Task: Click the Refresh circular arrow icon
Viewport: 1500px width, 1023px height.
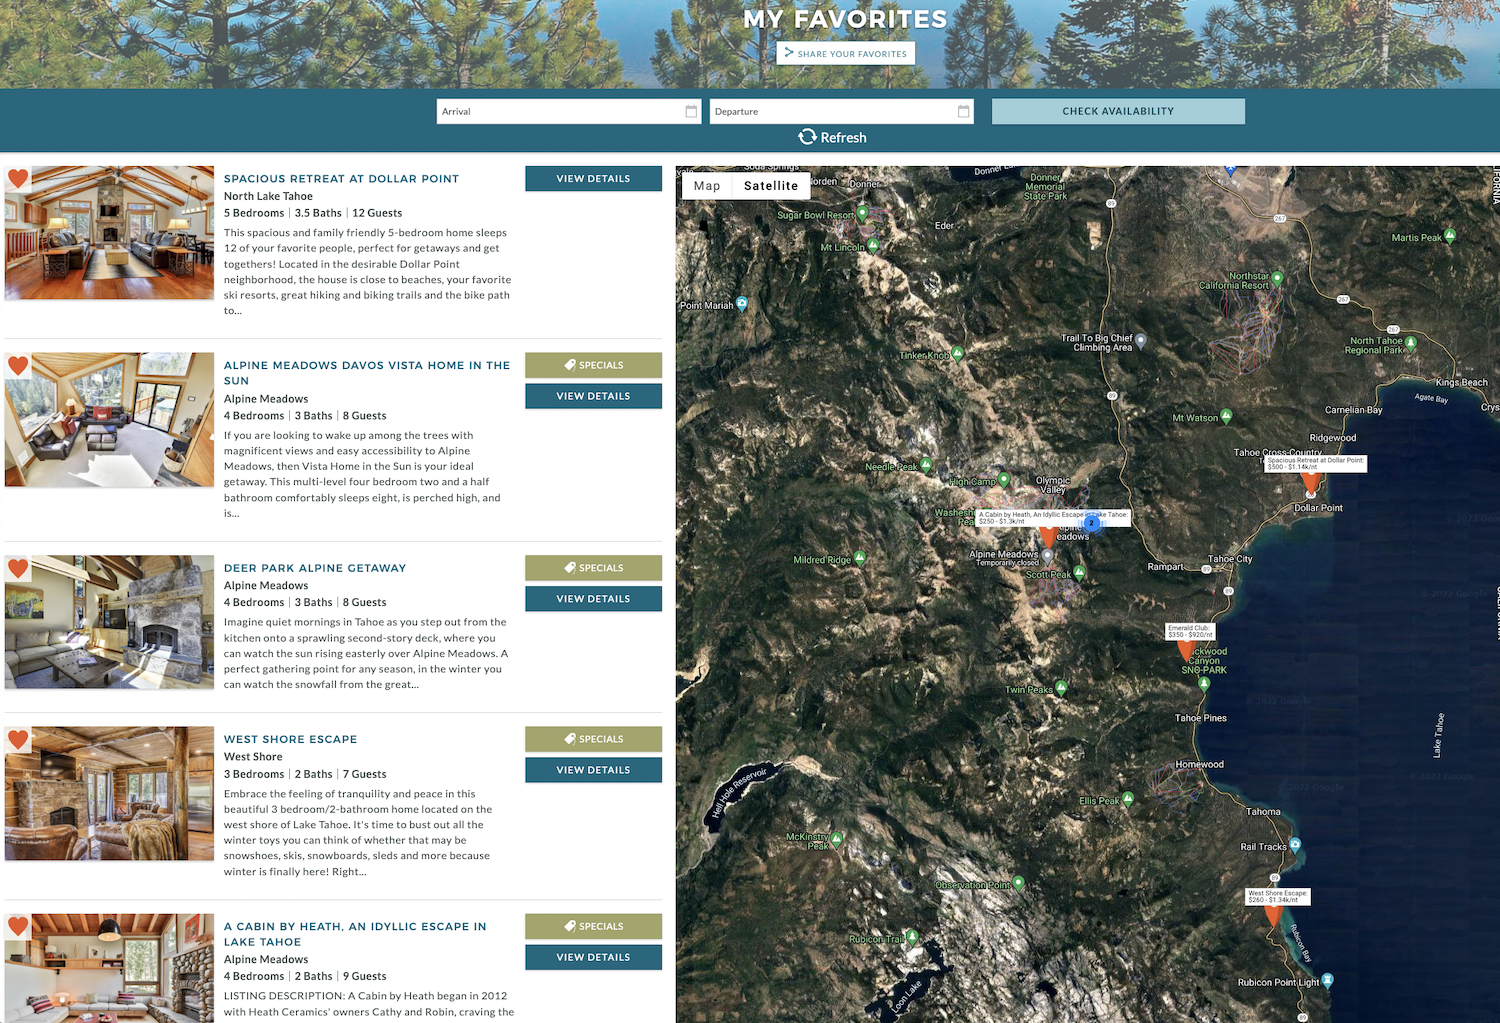Action: (807, 137)
